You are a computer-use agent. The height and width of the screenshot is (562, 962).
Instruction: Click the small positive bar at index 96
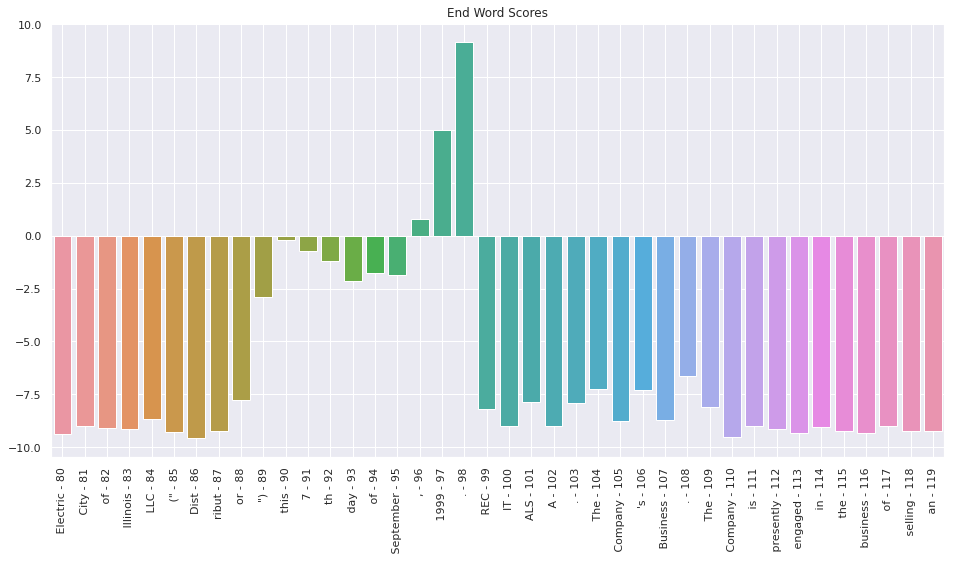[x=420, y=228]
